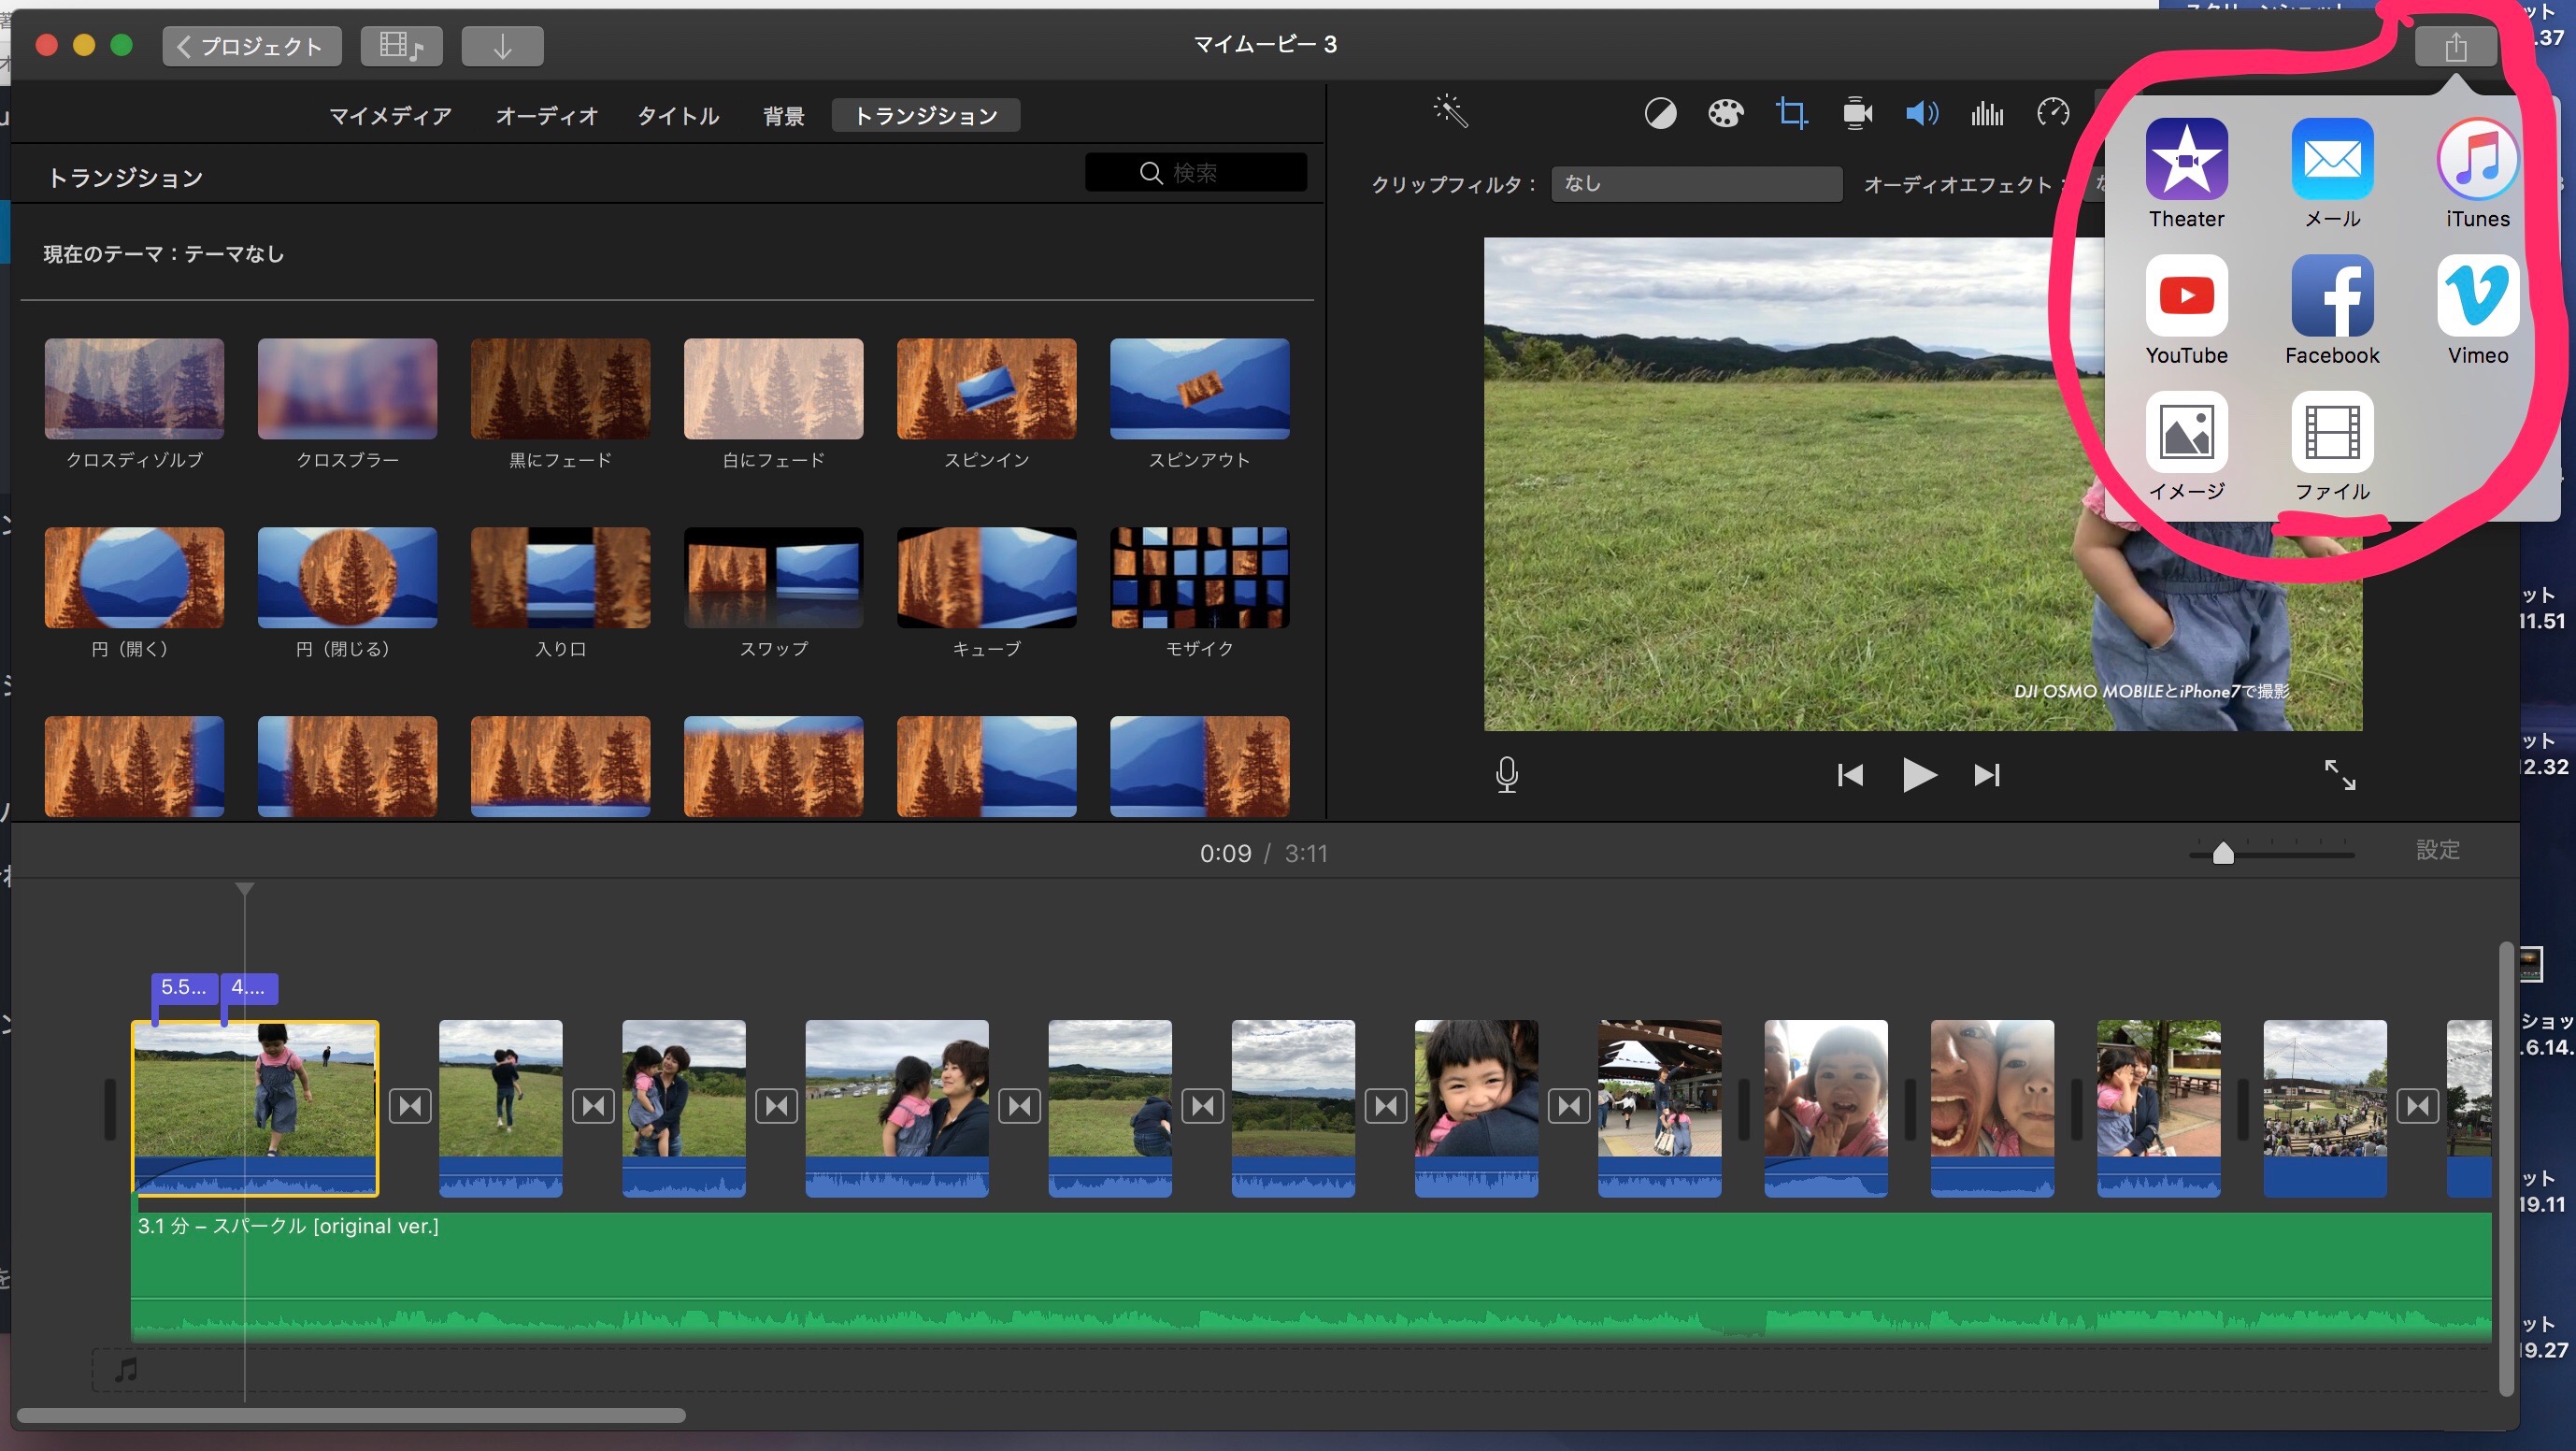
Task: Select the cropping tool
Action: (x=1791, y=113)
